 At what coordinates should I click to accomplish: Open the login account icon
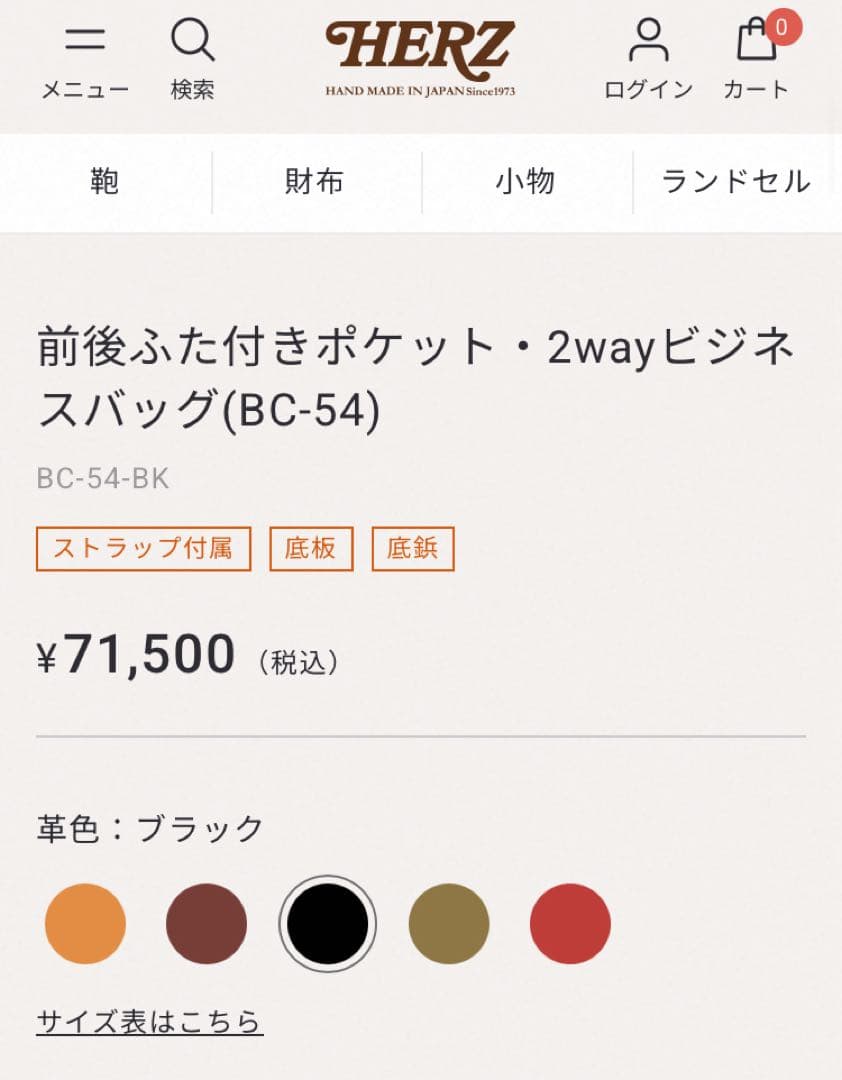coord(650,38)
